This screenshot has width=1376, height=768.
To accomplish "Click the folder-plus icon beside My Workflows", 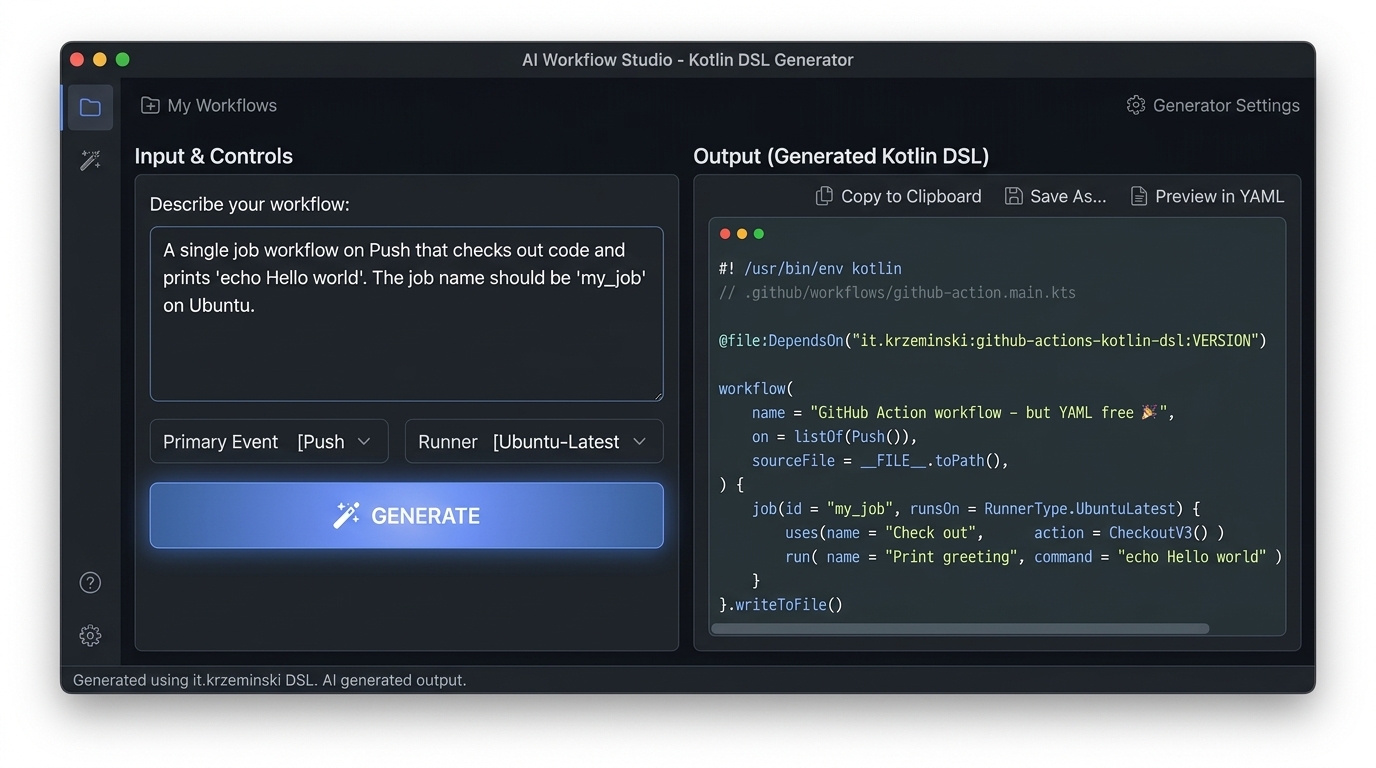I will click(150, 104).
